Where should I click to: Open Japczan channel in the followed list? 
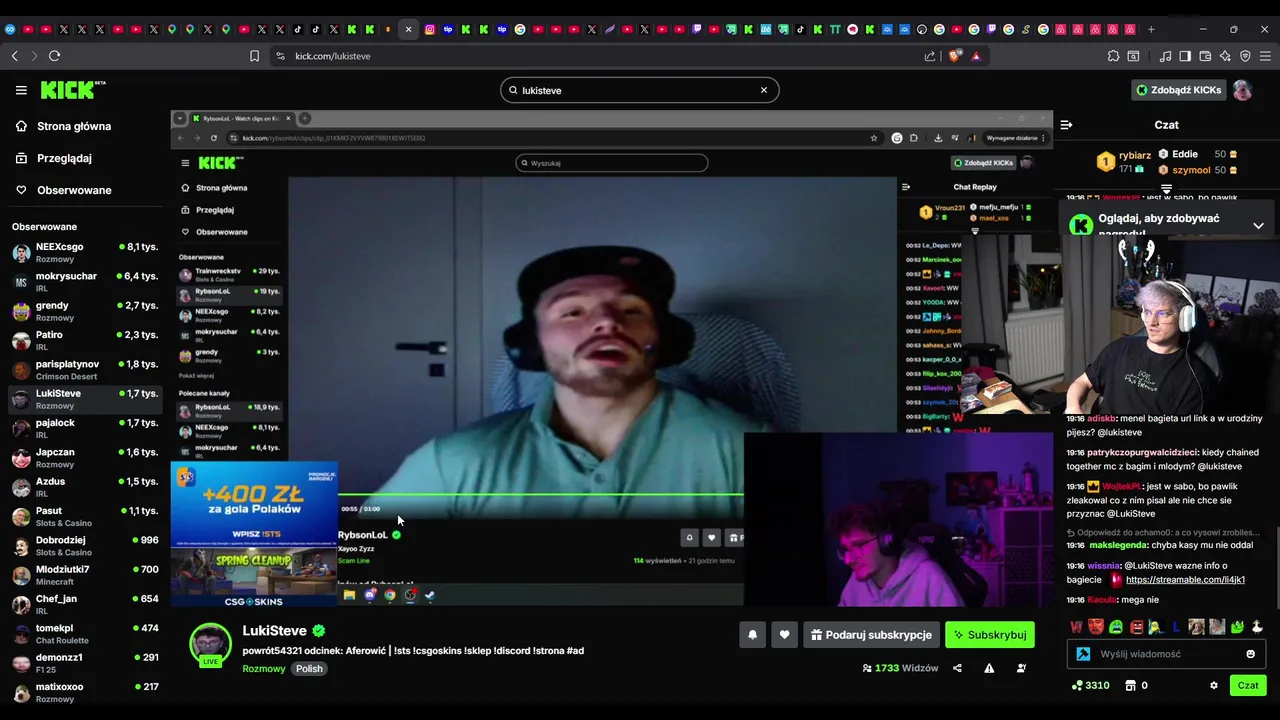(x=85, y=458)
